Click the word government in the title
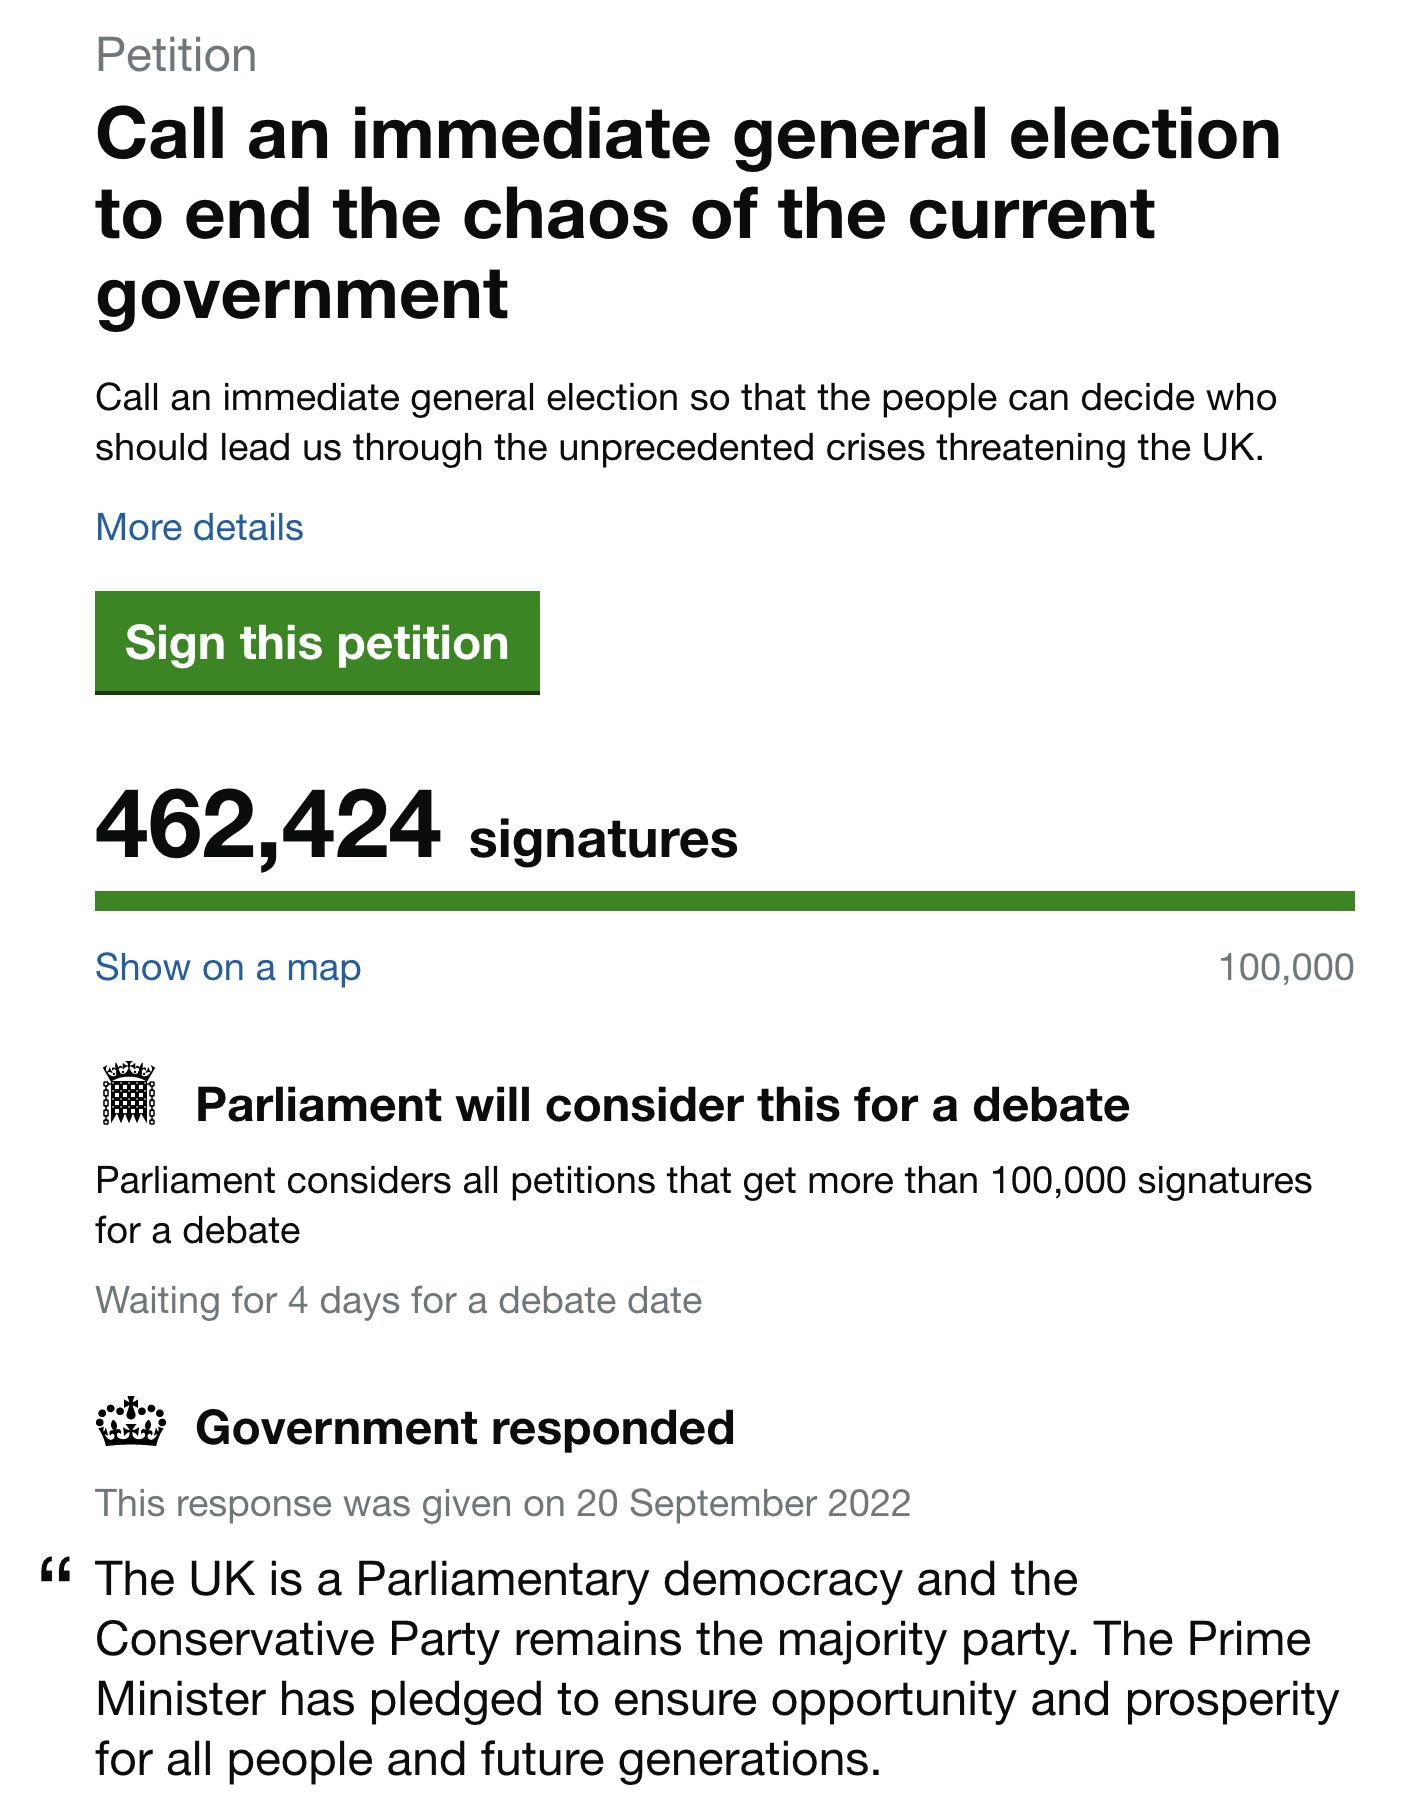This screenshot has height=1814, width=1426. point(302,294)
